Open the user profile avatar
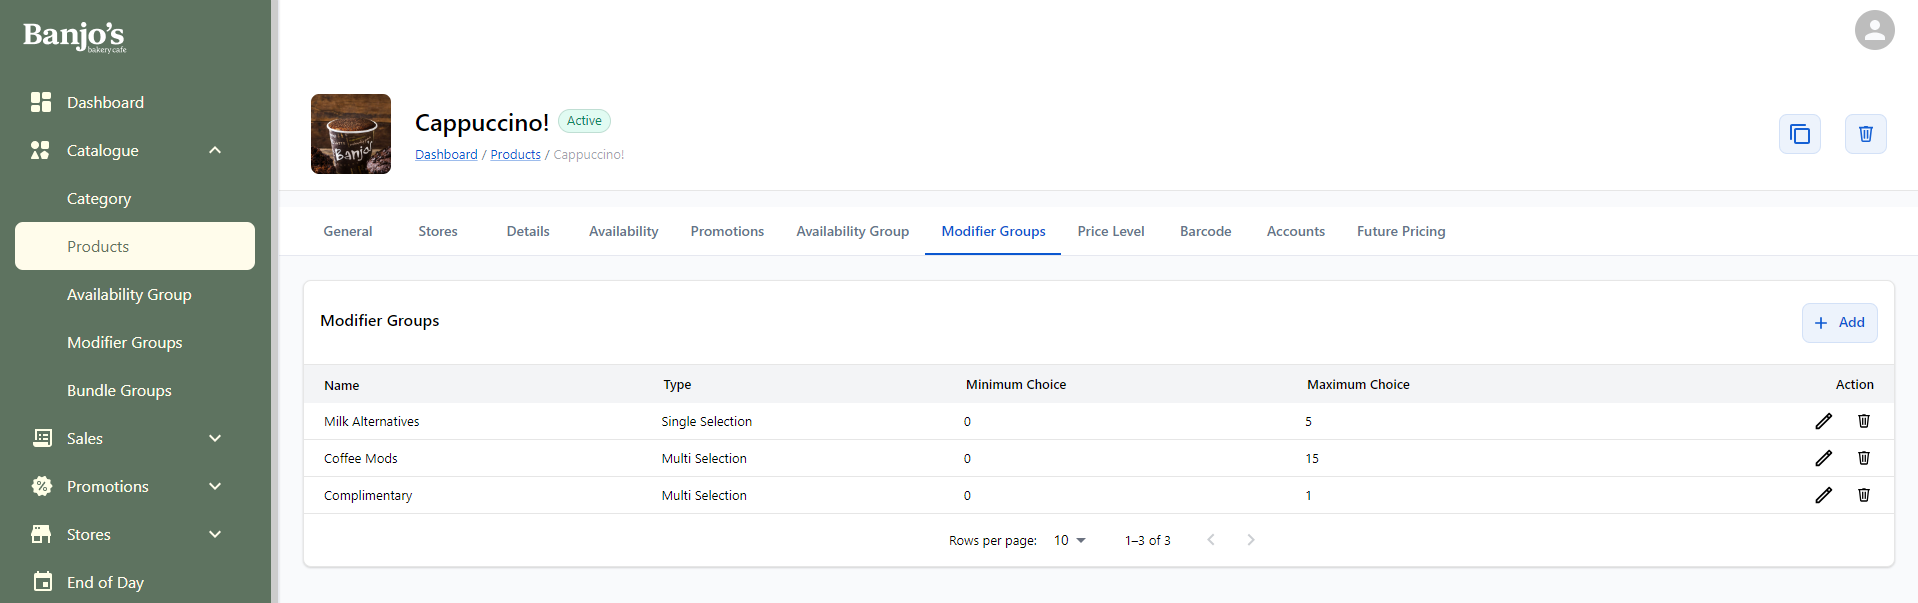 pyautogui.click(x=1874, y=30)
